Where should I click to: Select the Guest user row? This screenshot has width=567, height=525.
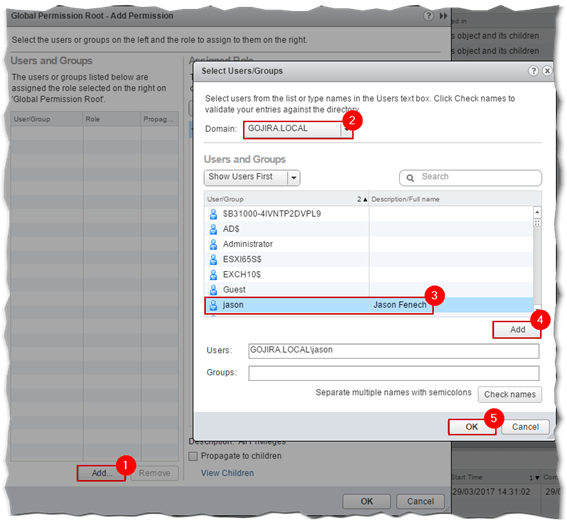(369, 290)
